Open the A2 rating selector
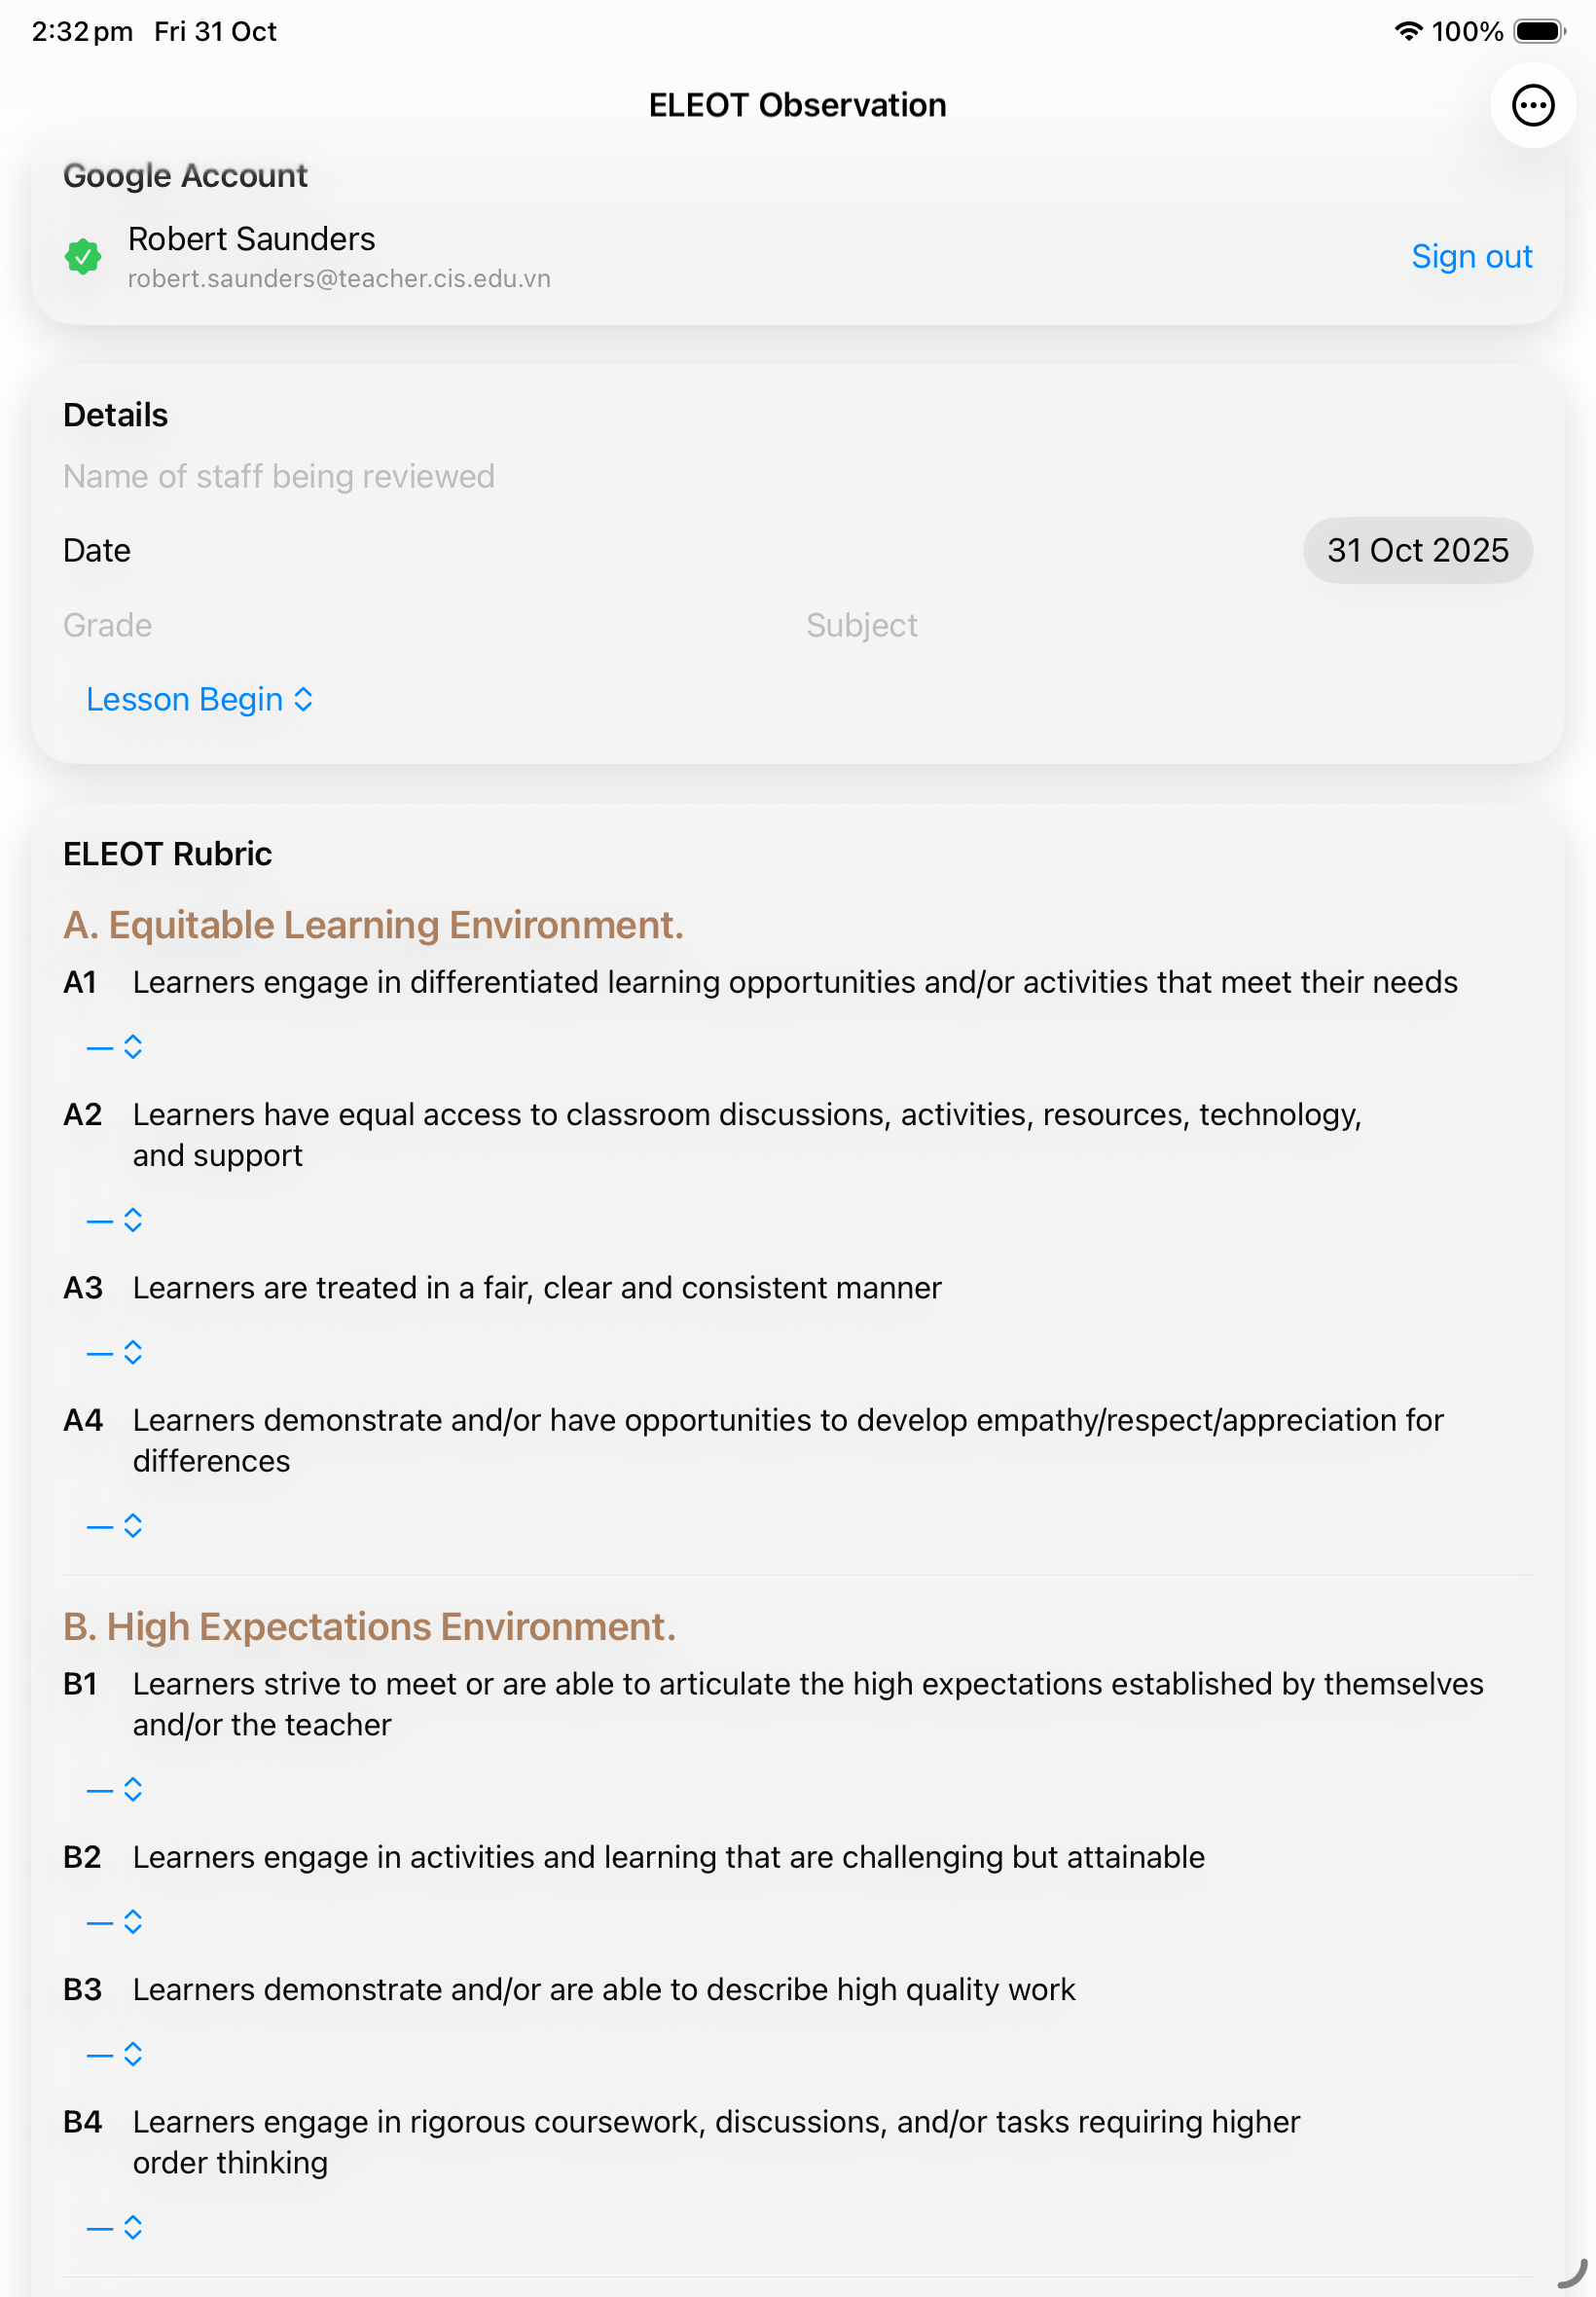 113,1220
